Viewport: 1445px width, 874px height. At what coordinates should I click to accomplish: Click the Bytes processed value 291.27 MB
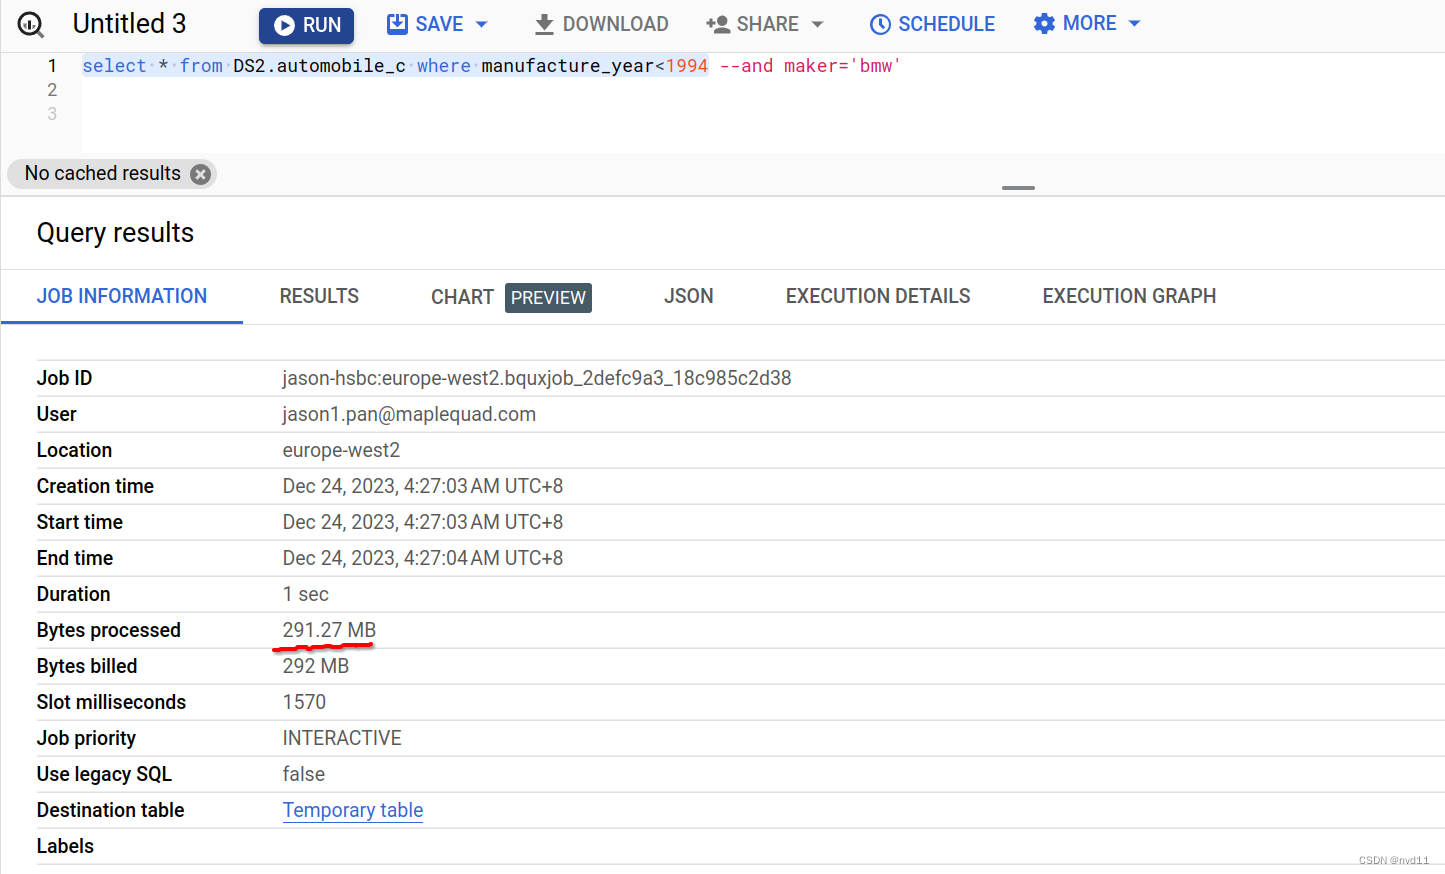(x=329, y=630)
